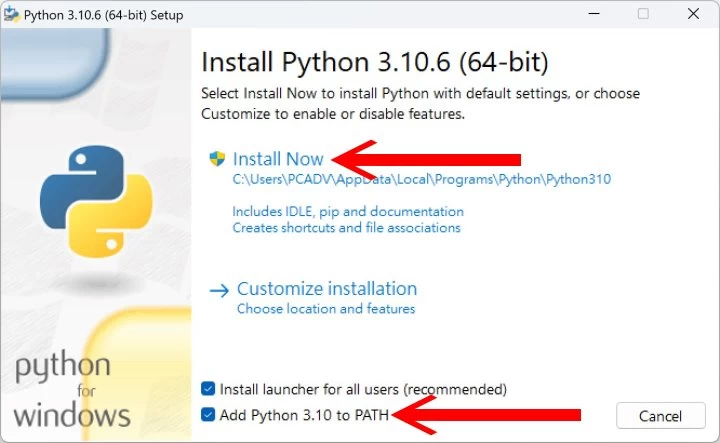Click the blue and yellow Python logo
This screenshot has width=720, height=443.
pyautogui.click(x=96, y=201)
